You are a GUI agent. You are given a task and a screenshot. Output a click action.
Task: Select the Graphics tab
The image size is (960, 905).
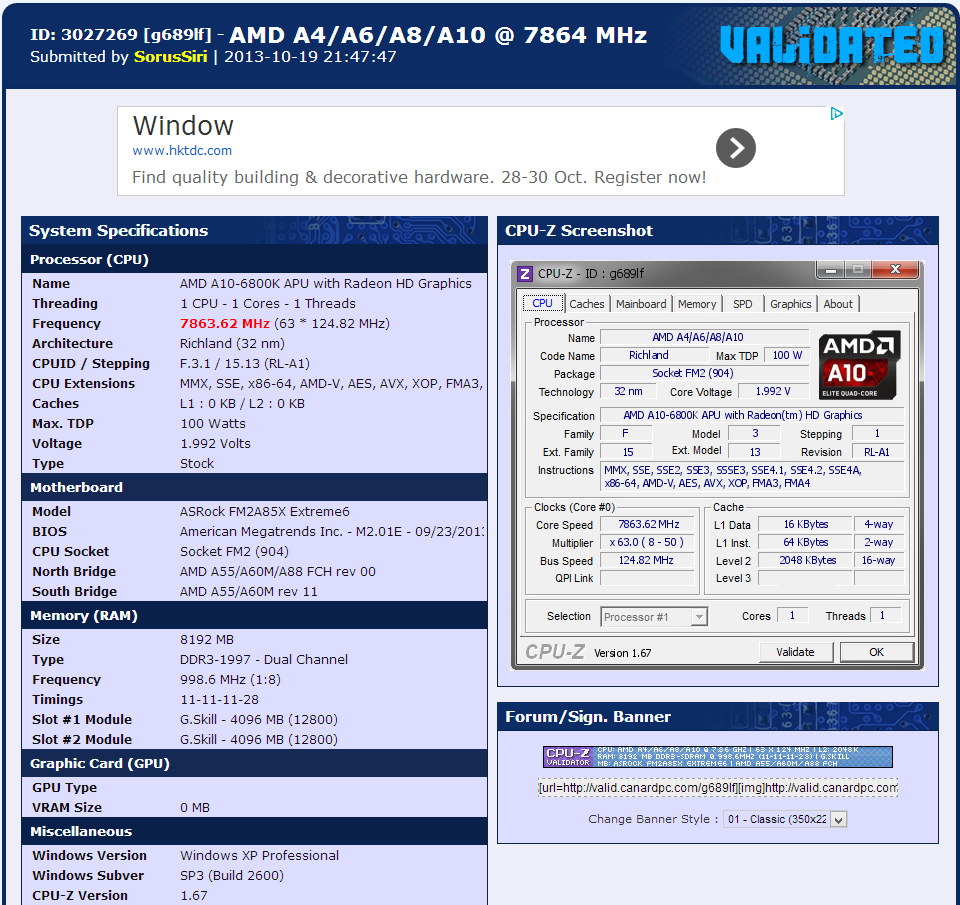click(790, 304)
